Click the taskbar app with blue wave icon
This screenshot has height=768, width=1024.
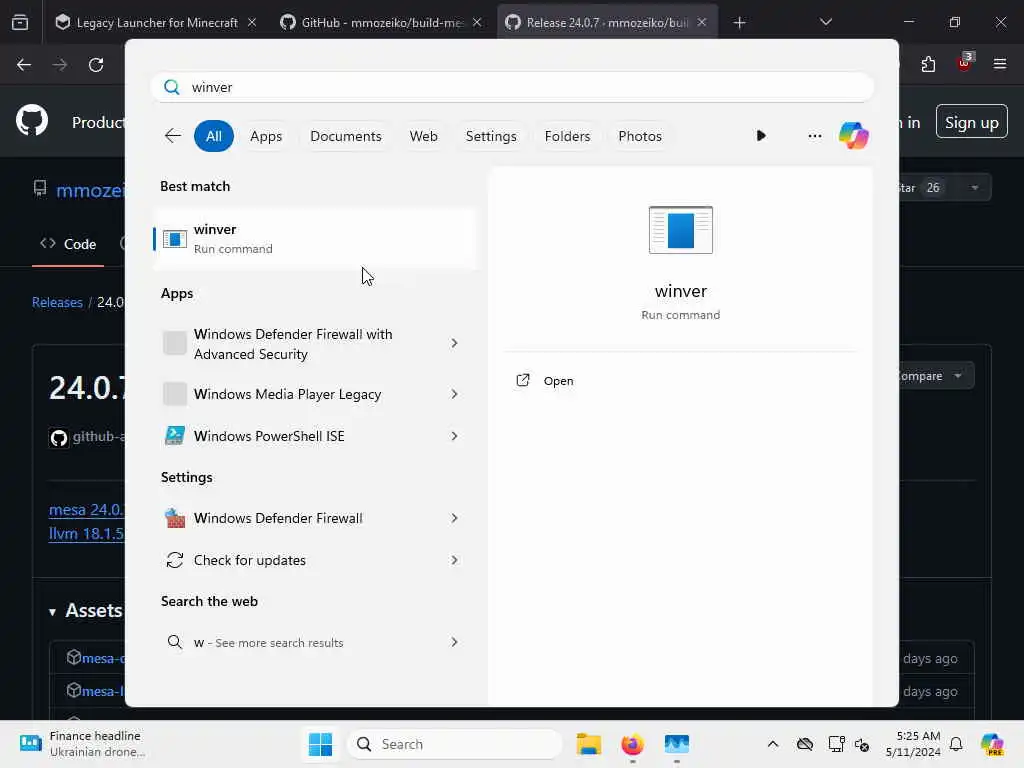(677, 744)
